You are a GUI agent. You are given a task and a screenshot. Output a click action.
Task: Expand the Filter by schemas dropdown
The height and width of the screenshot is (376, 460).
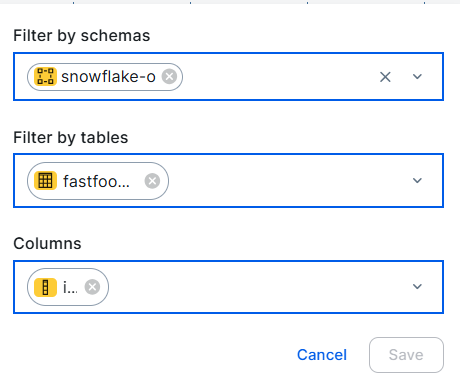pos(417,77)
